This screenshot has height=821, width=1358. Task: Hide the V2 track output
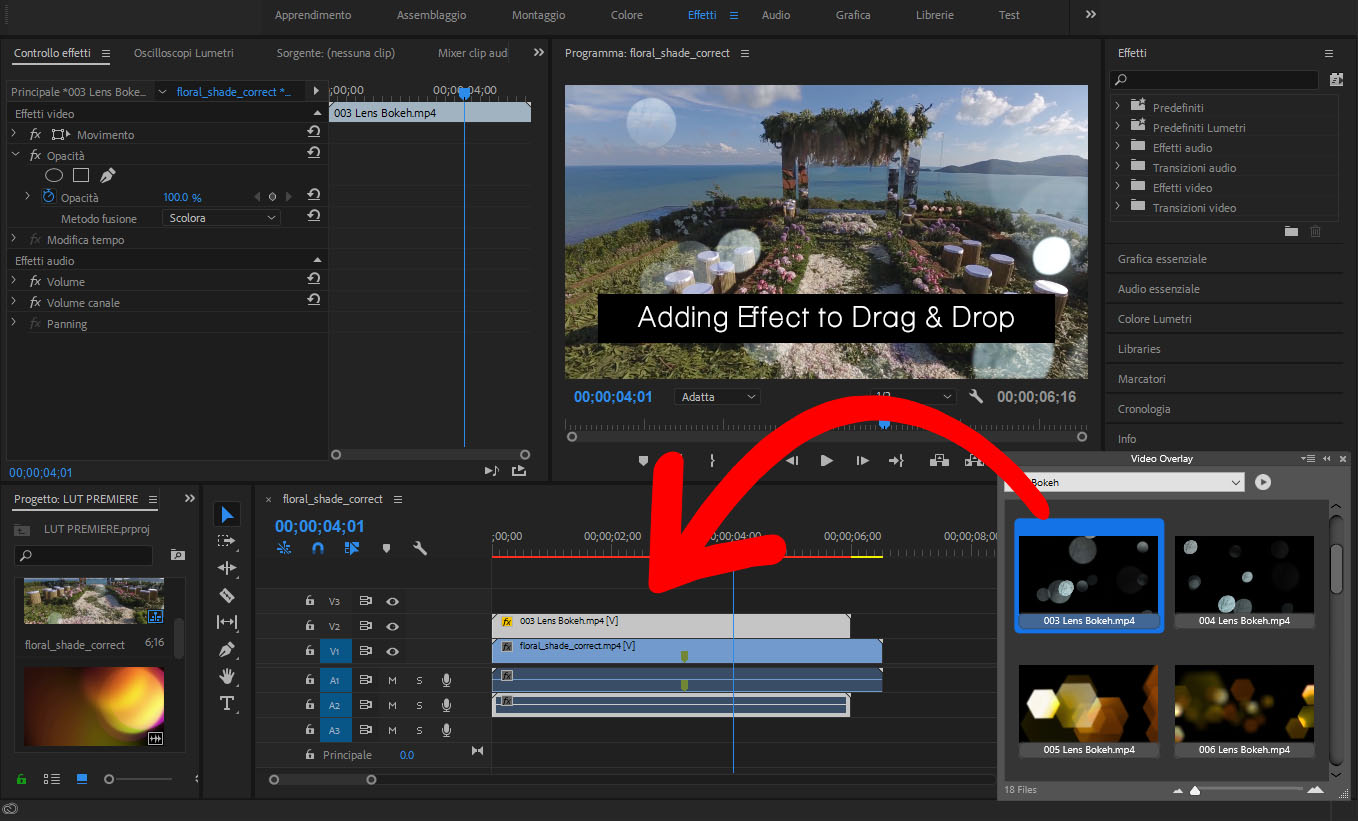[393, 626]
